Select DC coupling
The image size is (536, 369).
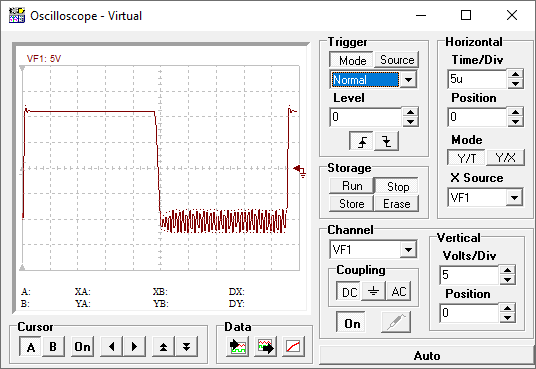(349, 291)
